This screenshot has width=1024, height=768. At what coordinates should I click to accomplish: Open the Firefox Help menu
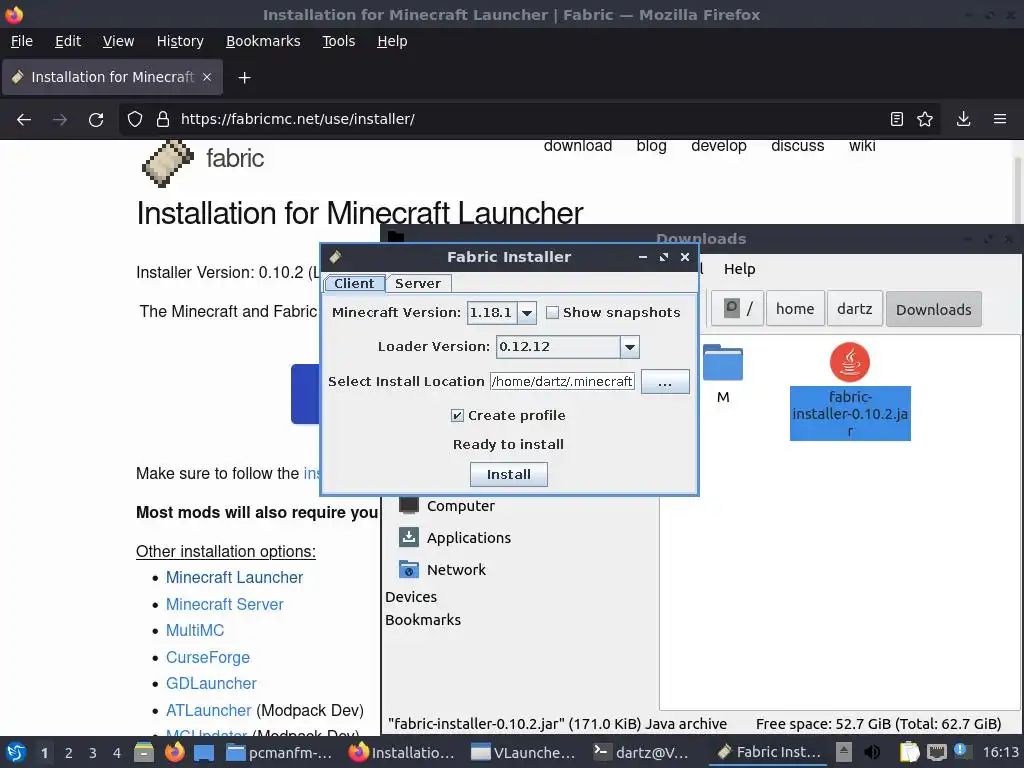pyautogui.click(x=392, y=41)
